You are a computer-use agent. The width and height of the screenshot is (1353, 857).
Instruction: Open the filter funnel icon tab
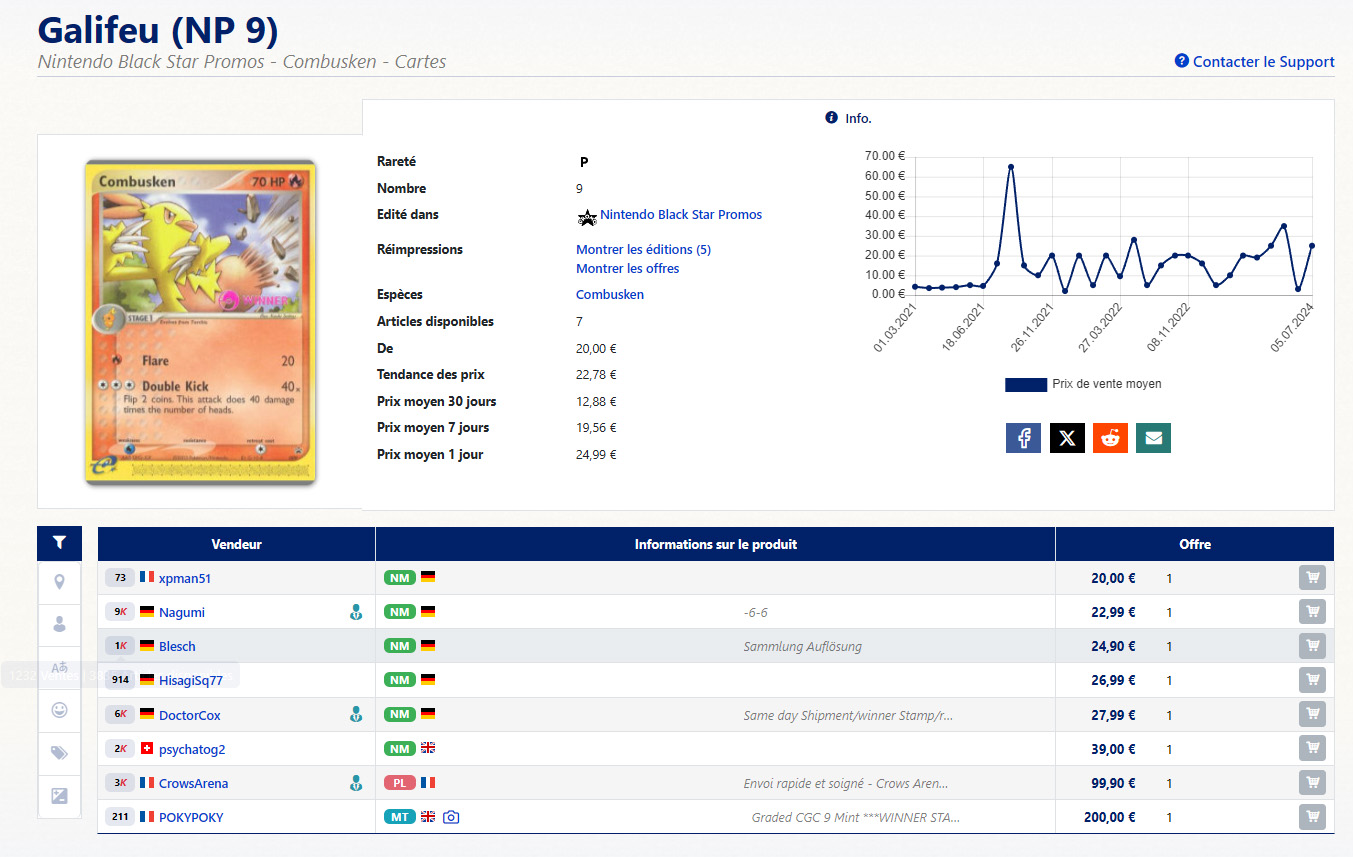pyautogui.click(x=60, y=543)
